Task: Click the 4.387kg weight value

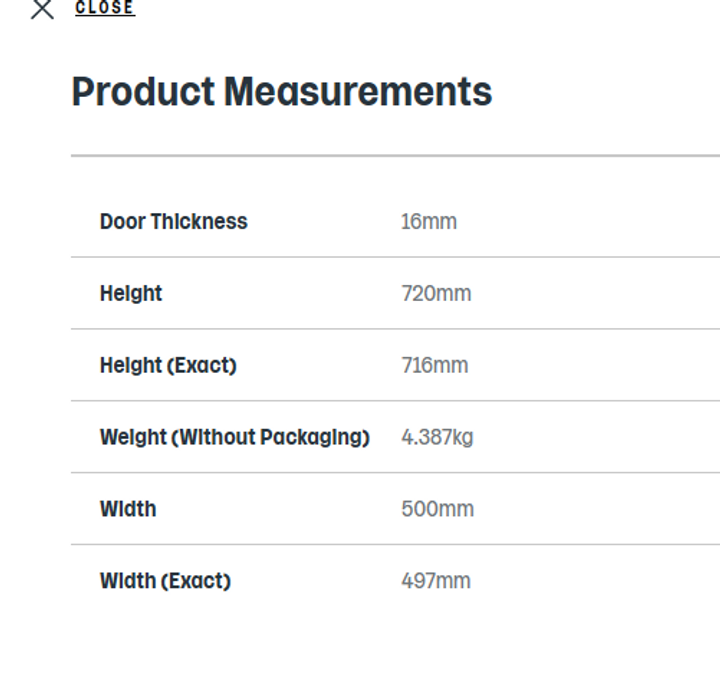Action: pos(437,438)
